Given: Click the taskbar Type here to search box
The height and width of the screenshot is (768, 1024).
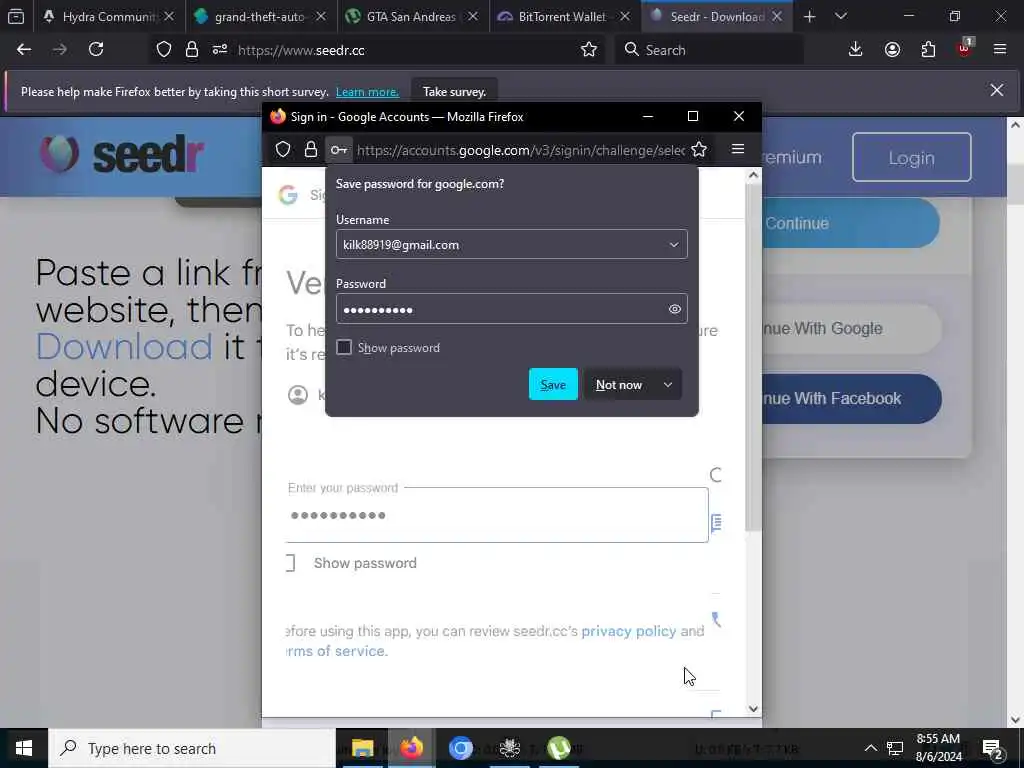Looking at the screenshot, I should (191, 748).
